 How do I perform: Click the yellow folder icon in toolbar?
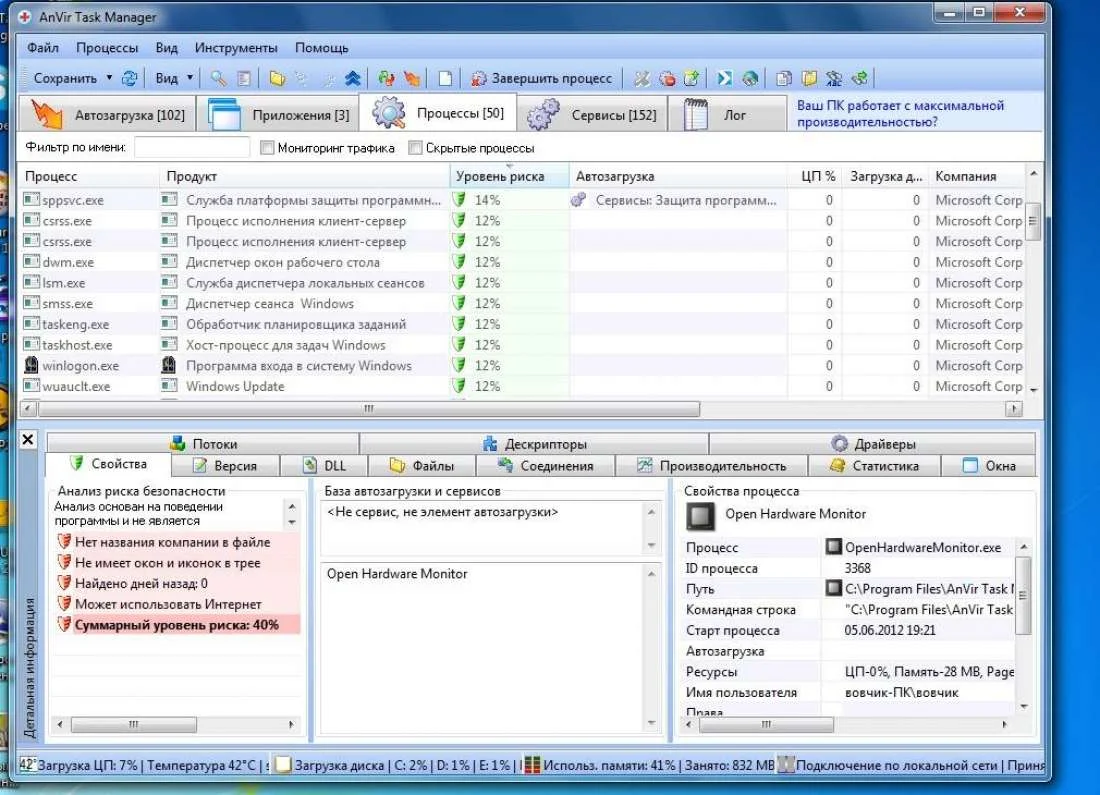tap(277, 78)
